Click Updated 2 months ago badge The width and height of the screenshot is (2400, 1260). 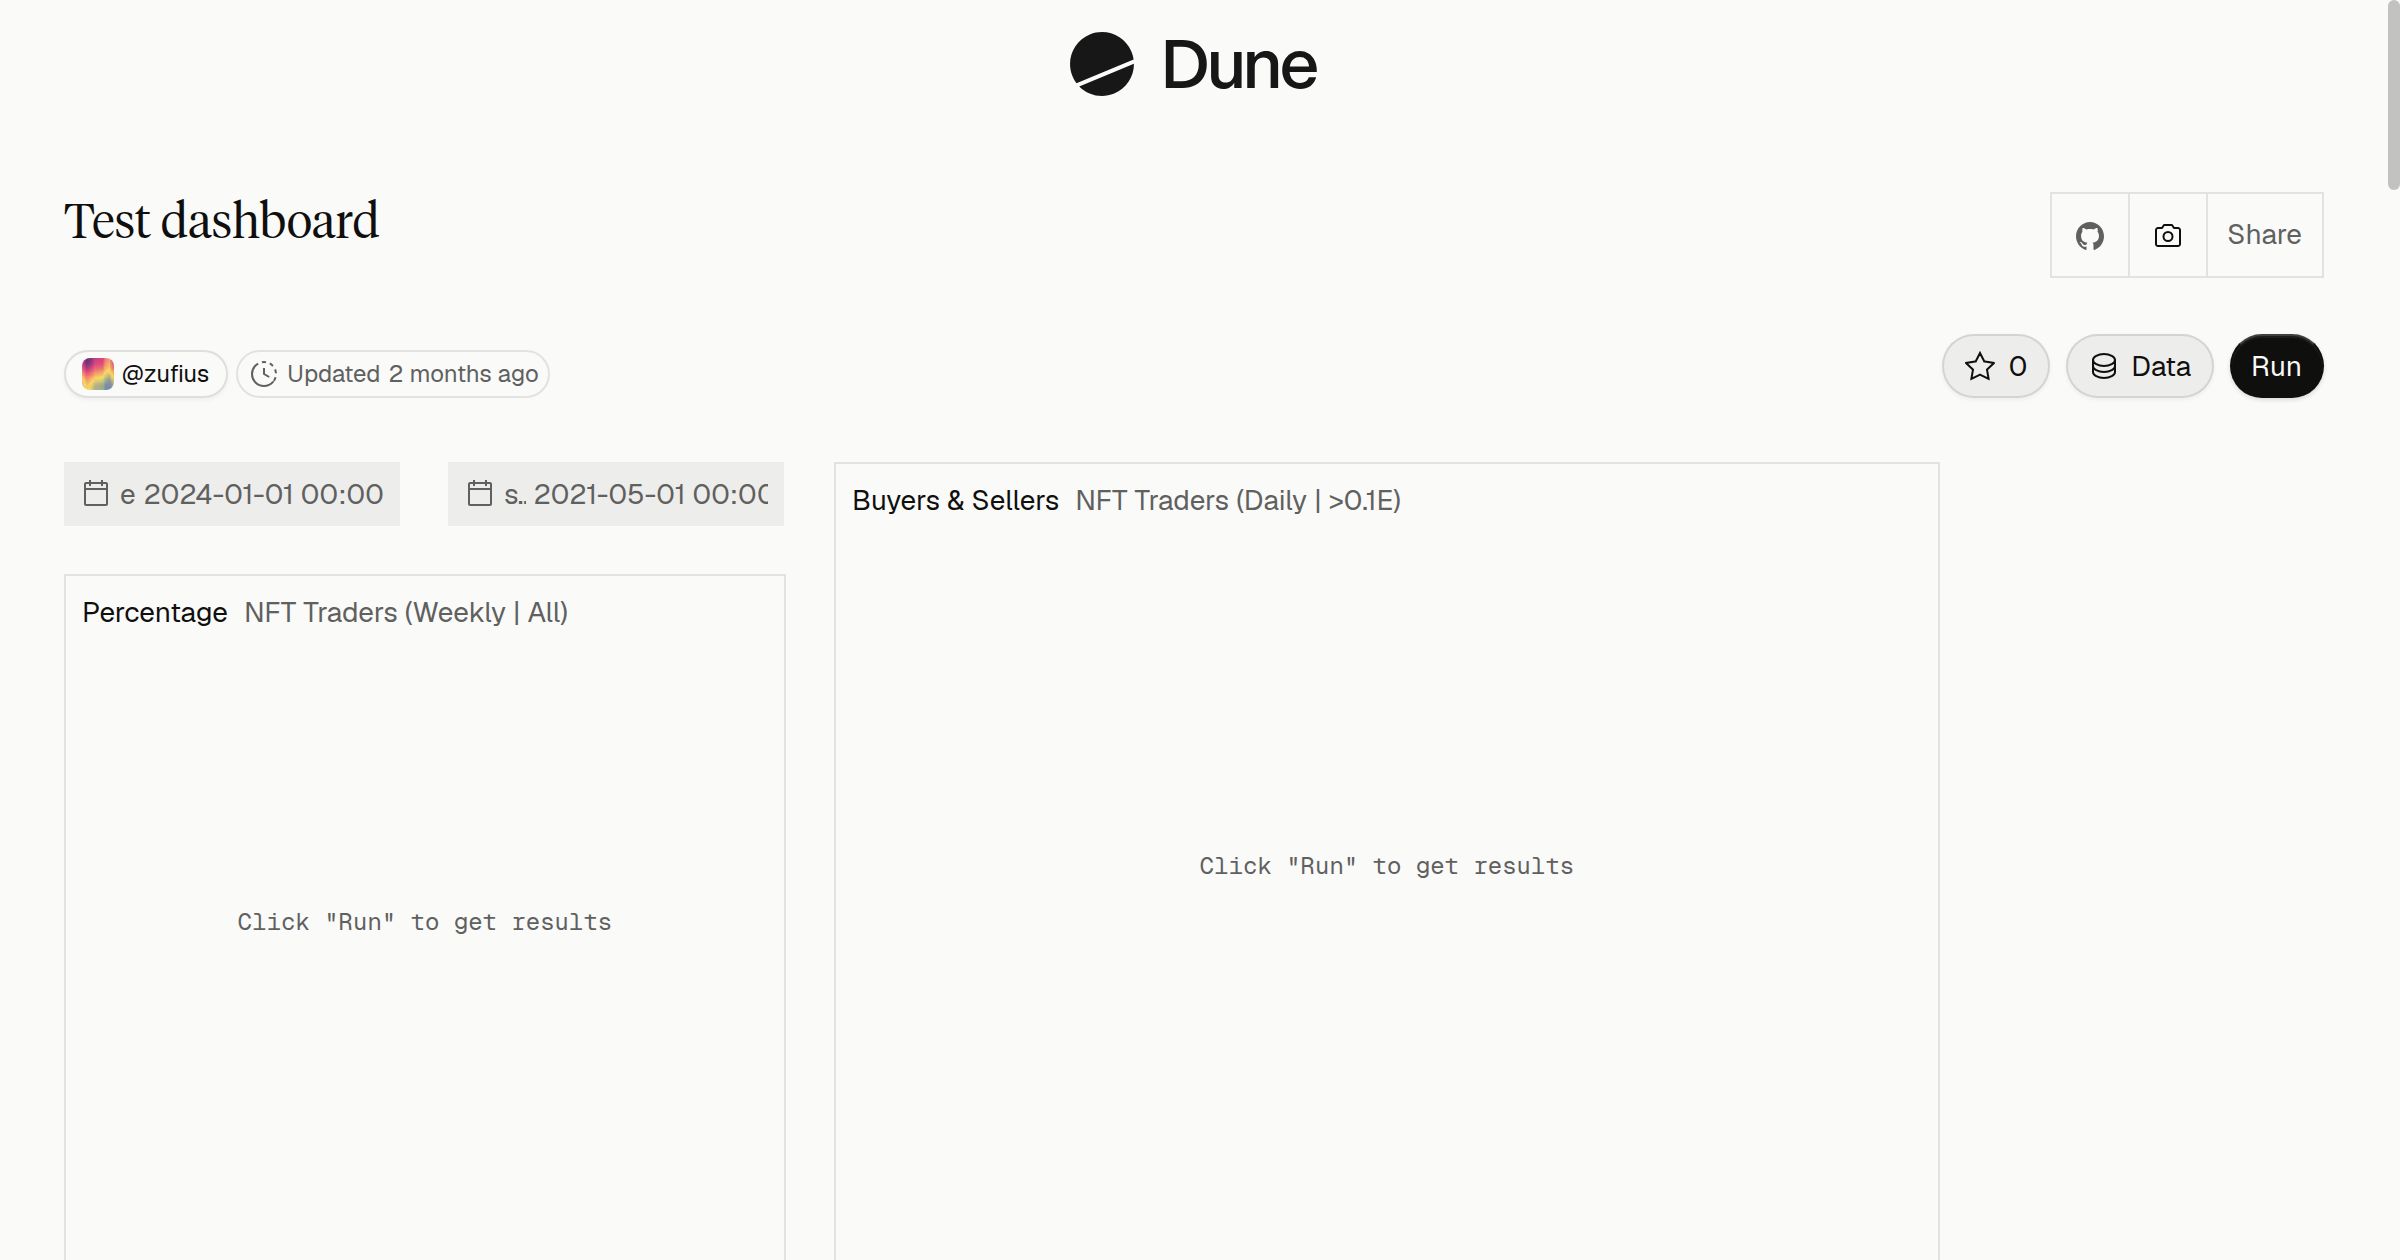393,374
